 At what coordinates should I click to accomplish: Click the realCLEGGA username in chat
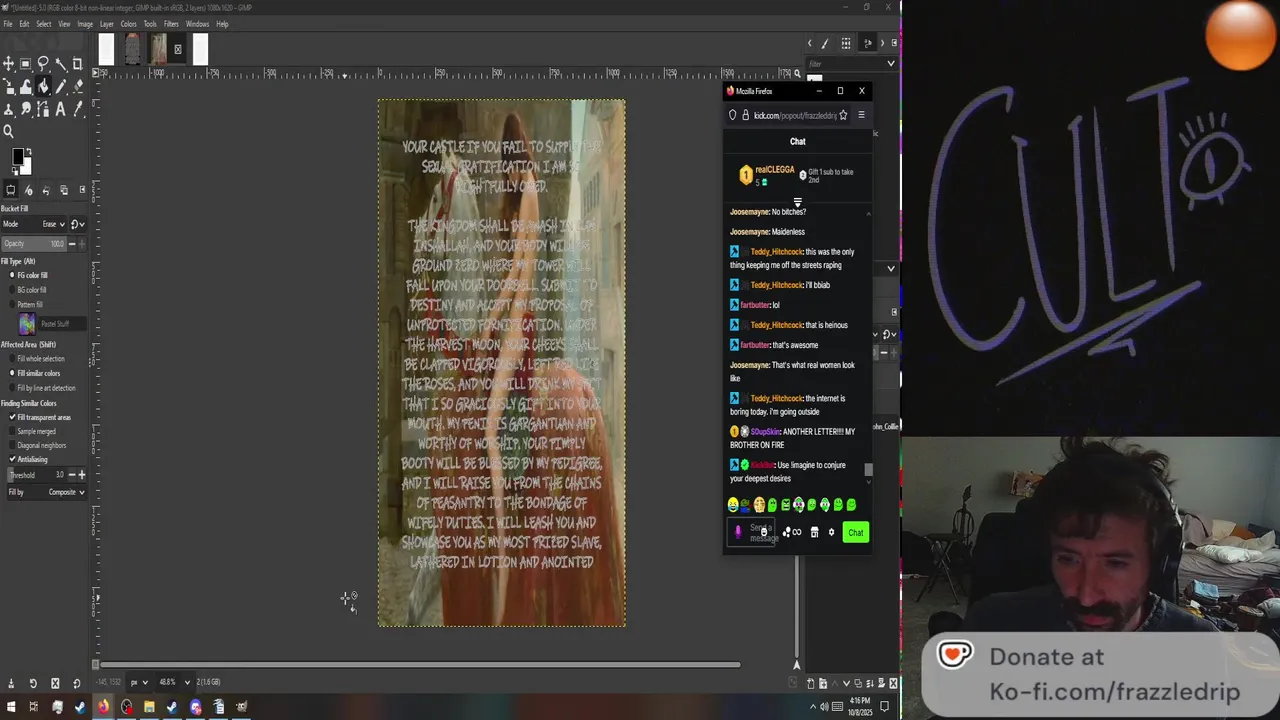pyautogui.click(x=775, y=170)
